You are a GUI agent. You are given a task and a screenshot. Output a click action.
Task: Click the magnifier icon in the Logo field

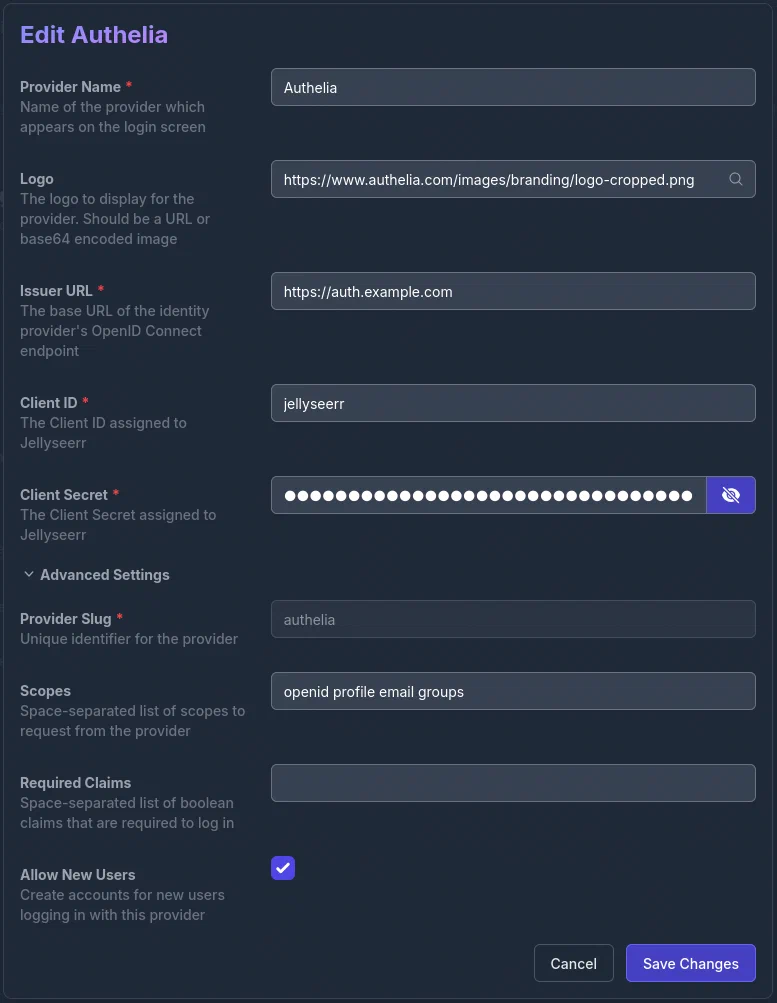click(736, 179)
